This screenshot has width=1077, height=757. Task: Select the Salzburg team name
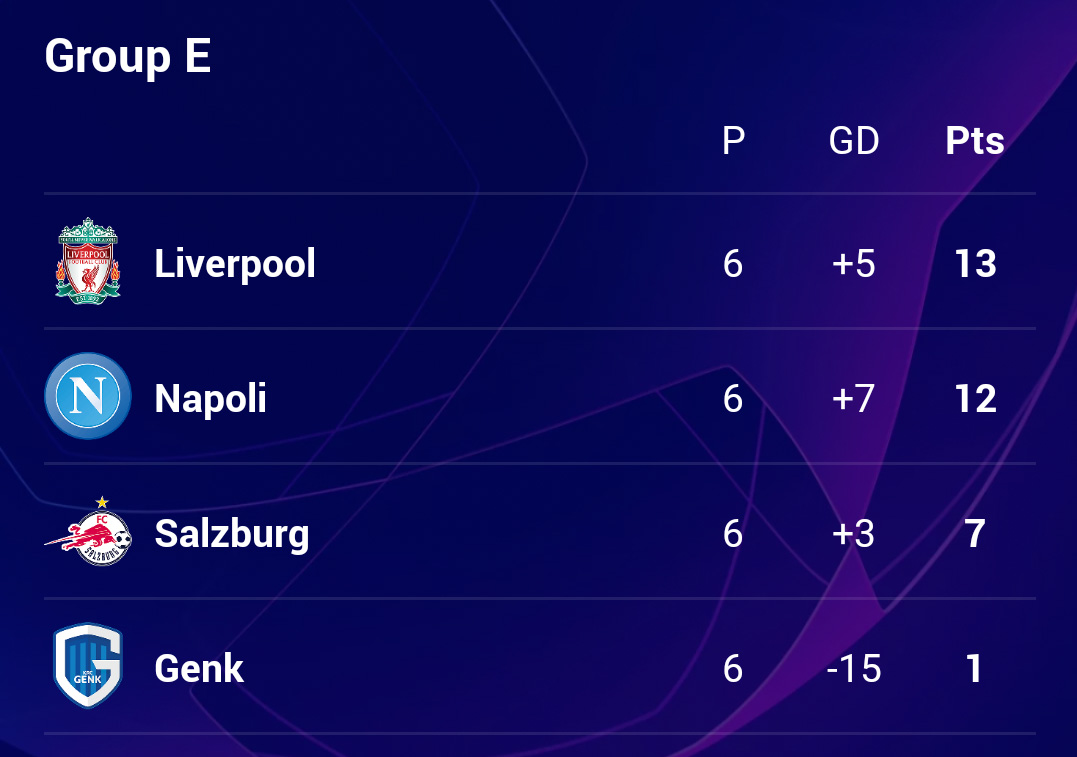click(x=231, y=534)
